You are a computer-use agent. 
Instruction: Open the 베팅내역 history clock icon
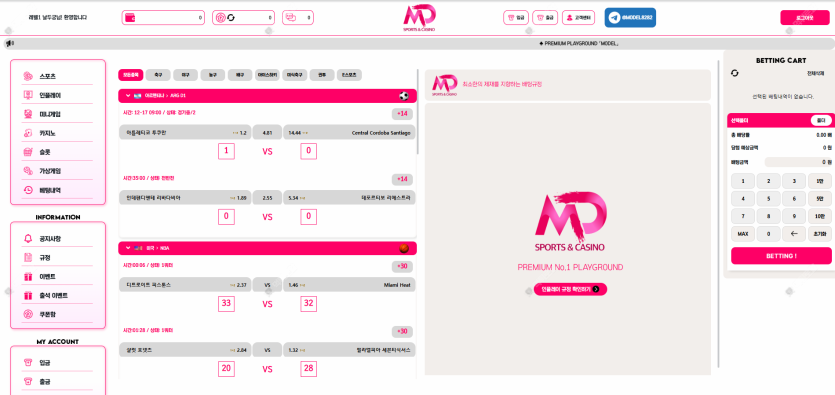(28, 190)
